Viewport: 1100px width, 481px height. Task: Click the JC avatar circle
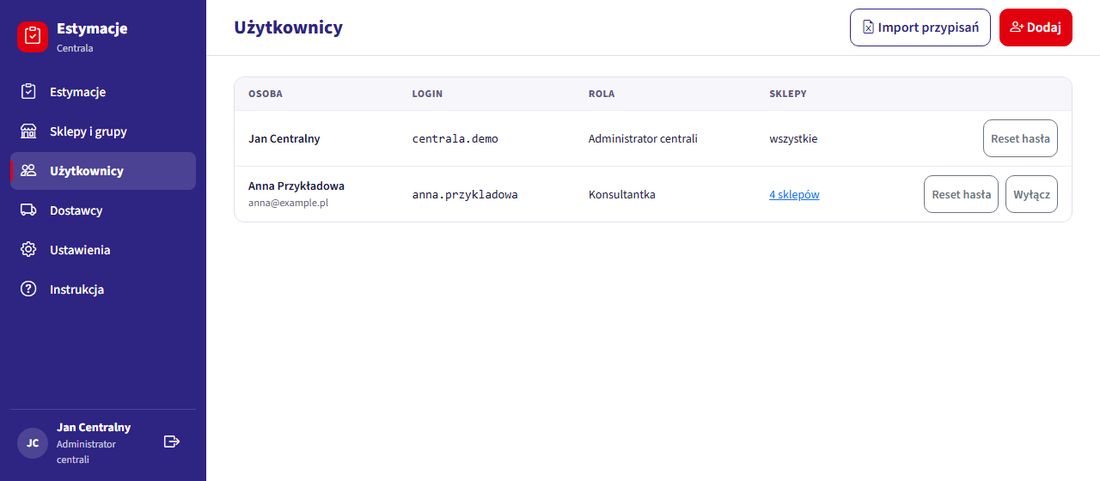click(32, 443)
